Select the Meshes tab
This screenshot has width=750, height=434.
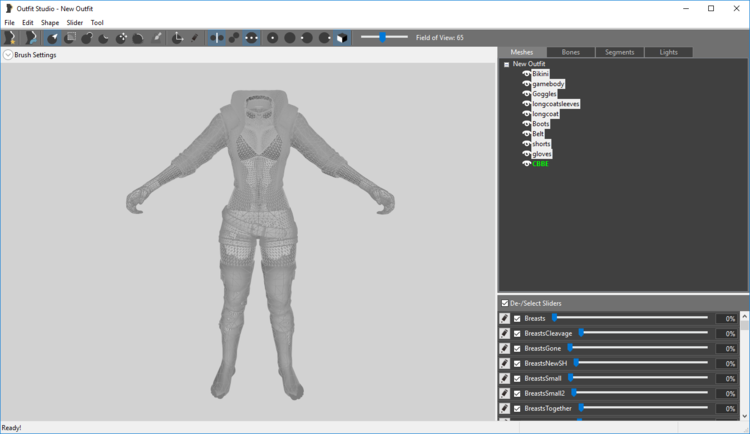point(522,52)
